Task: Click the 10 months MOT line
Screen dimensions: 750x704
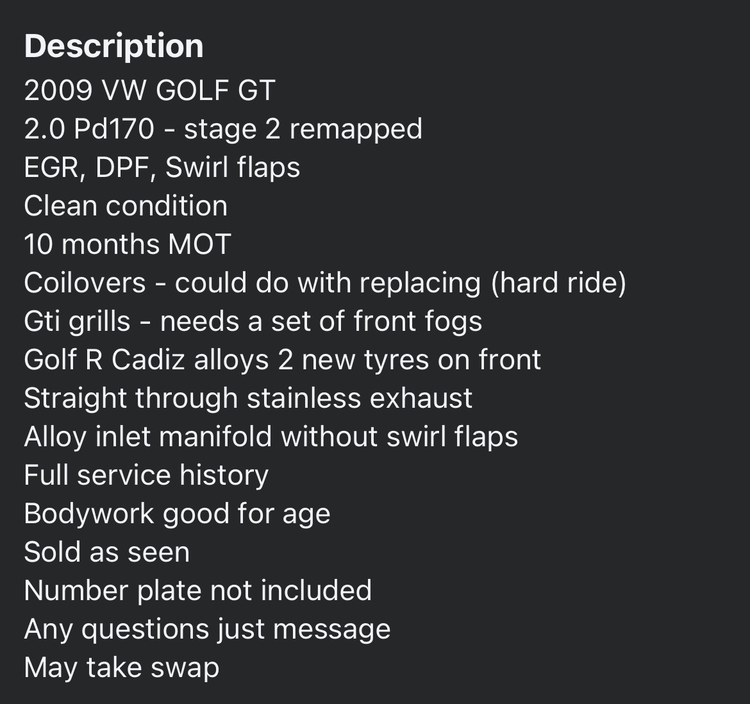Action: 128,244
